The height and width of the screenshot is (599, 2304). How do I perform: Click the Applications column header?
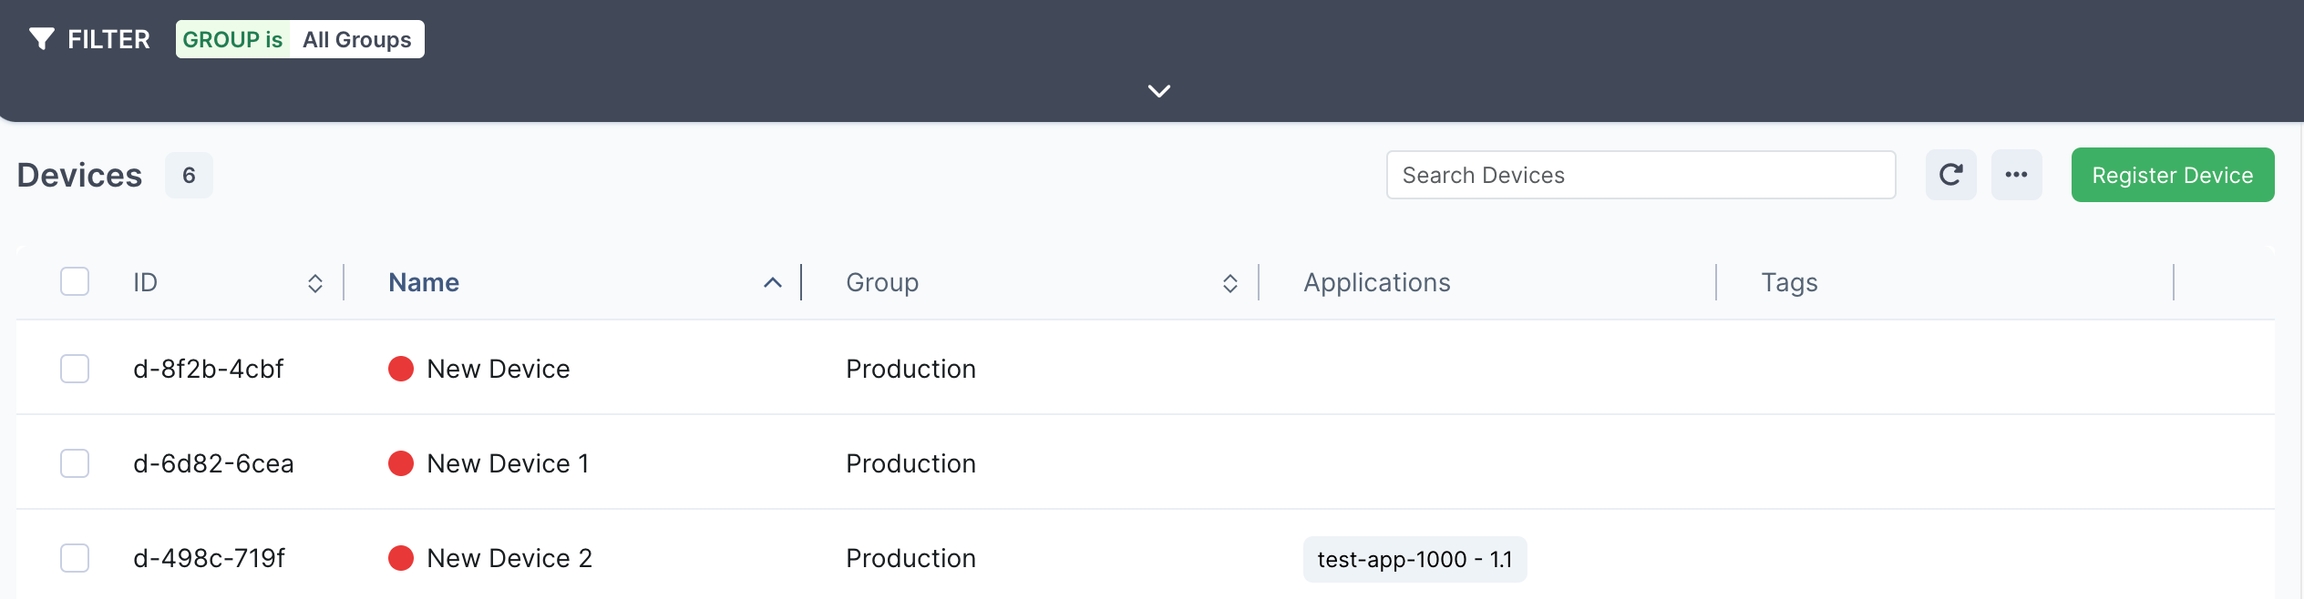tap(1376, 283)
